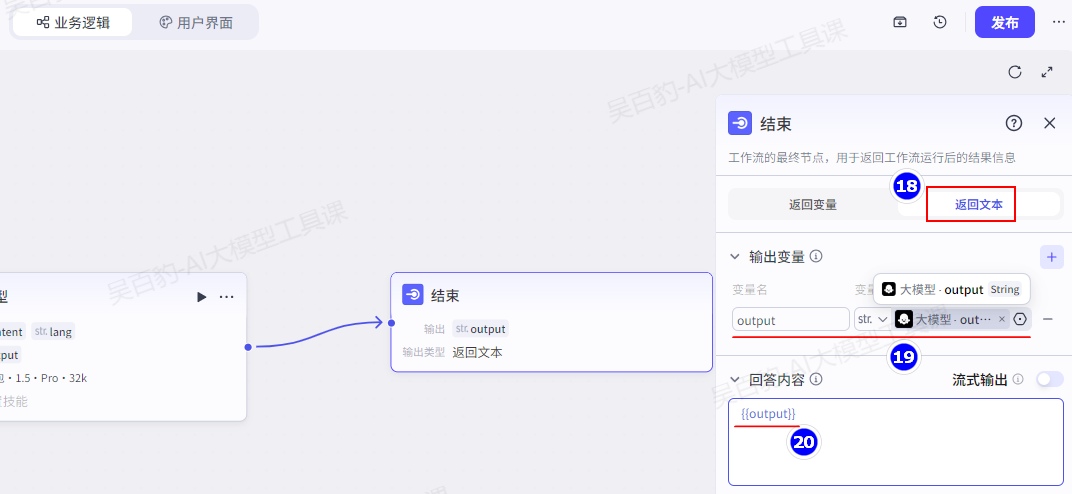The height and width of the screenshot is (494, 1072).
Task: Click the archive box icon in top bar
Action: point(900,22)
